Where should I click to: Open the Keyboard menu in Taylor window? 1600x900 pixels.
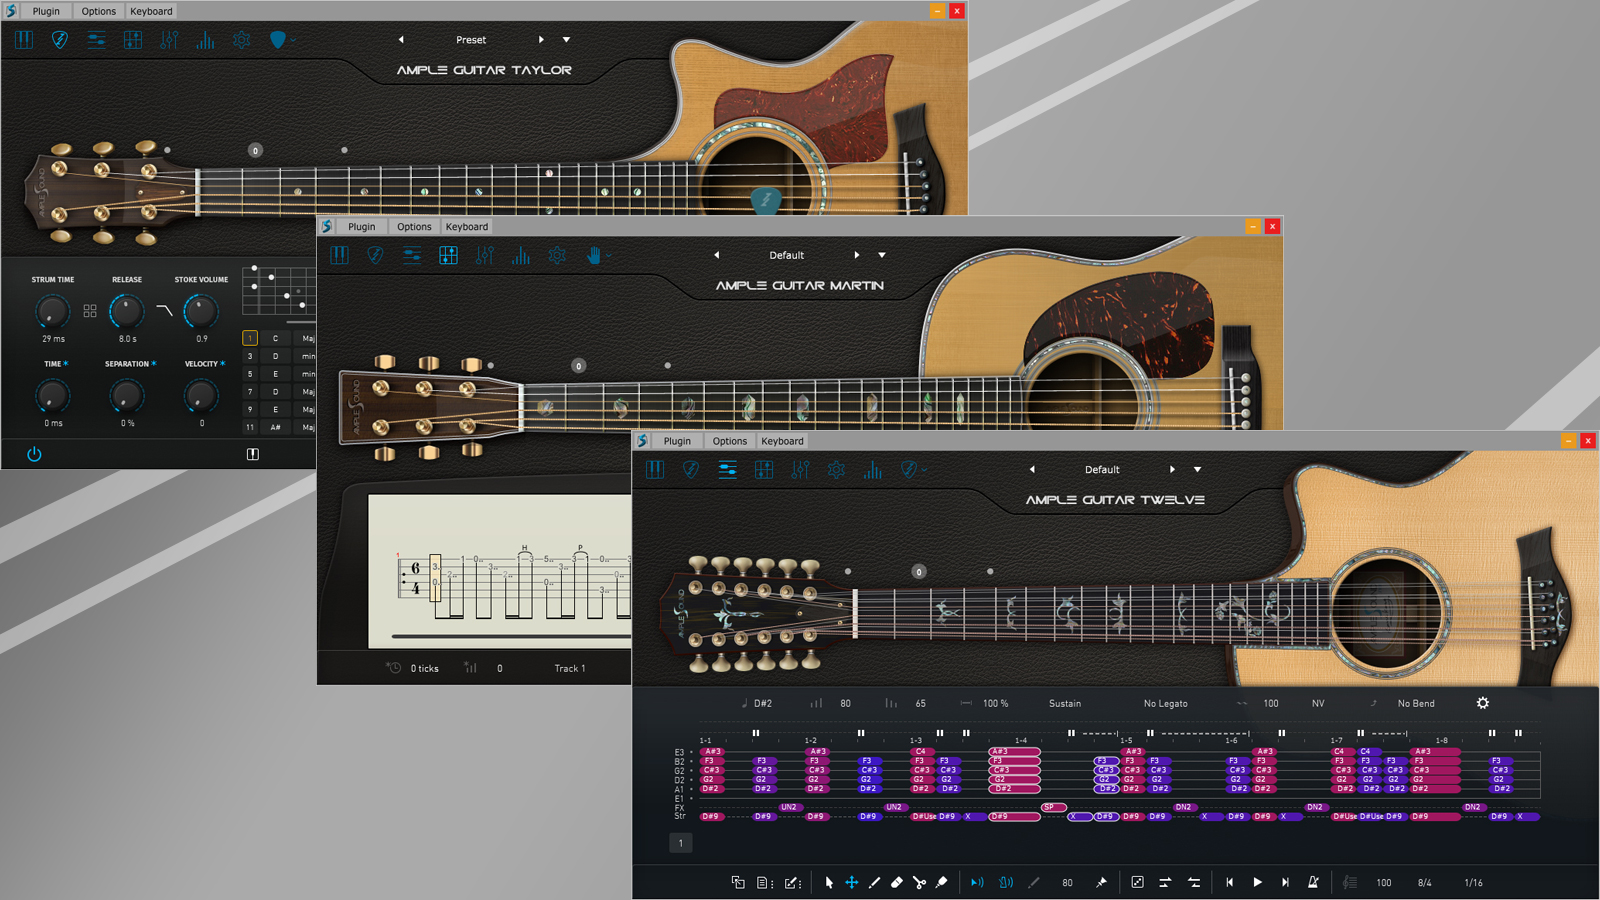click(x=151, y=11)
